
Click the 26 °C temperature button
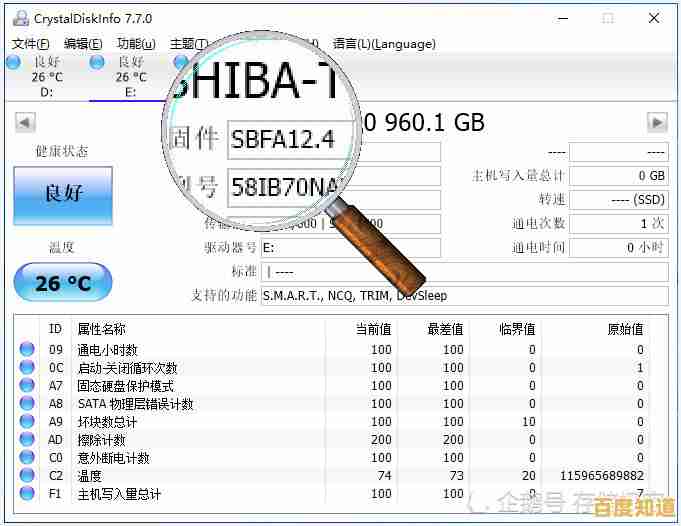click(63, 283)
